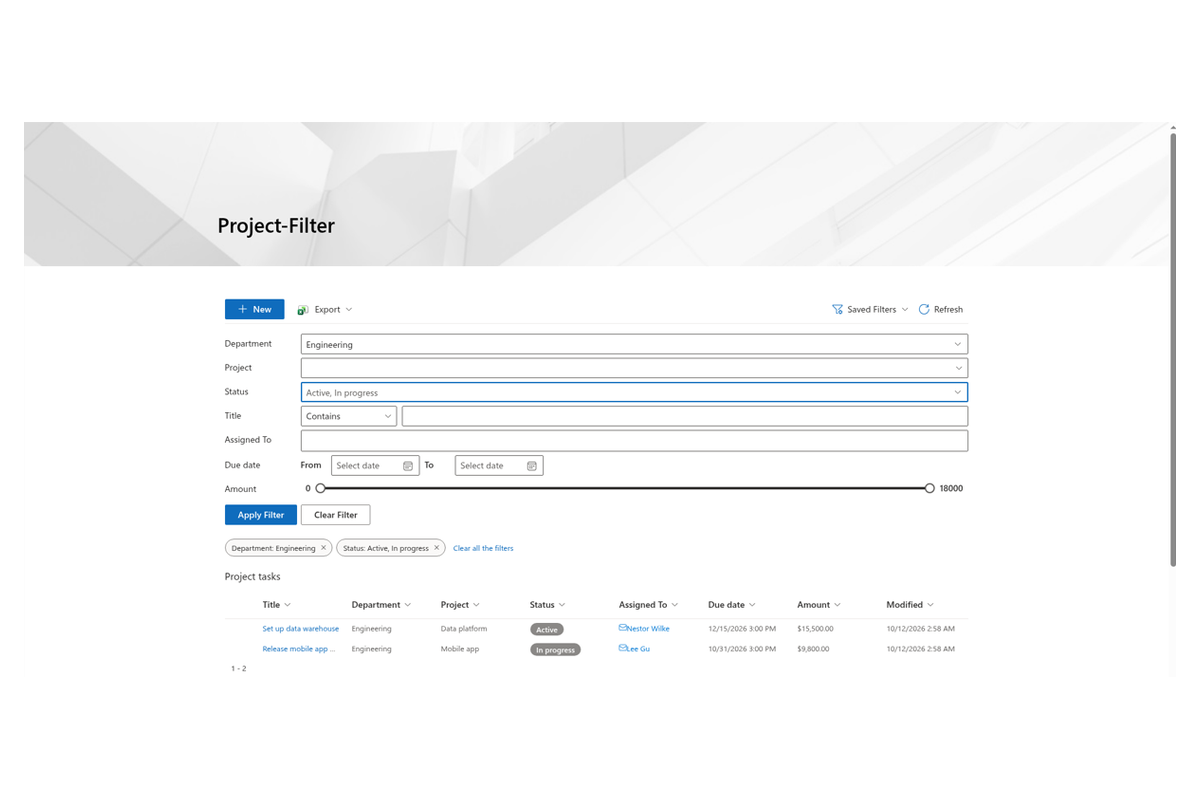Open the empty Project dropdown
The width and height of the screenshot is (1200, 800).
(634, 368)
